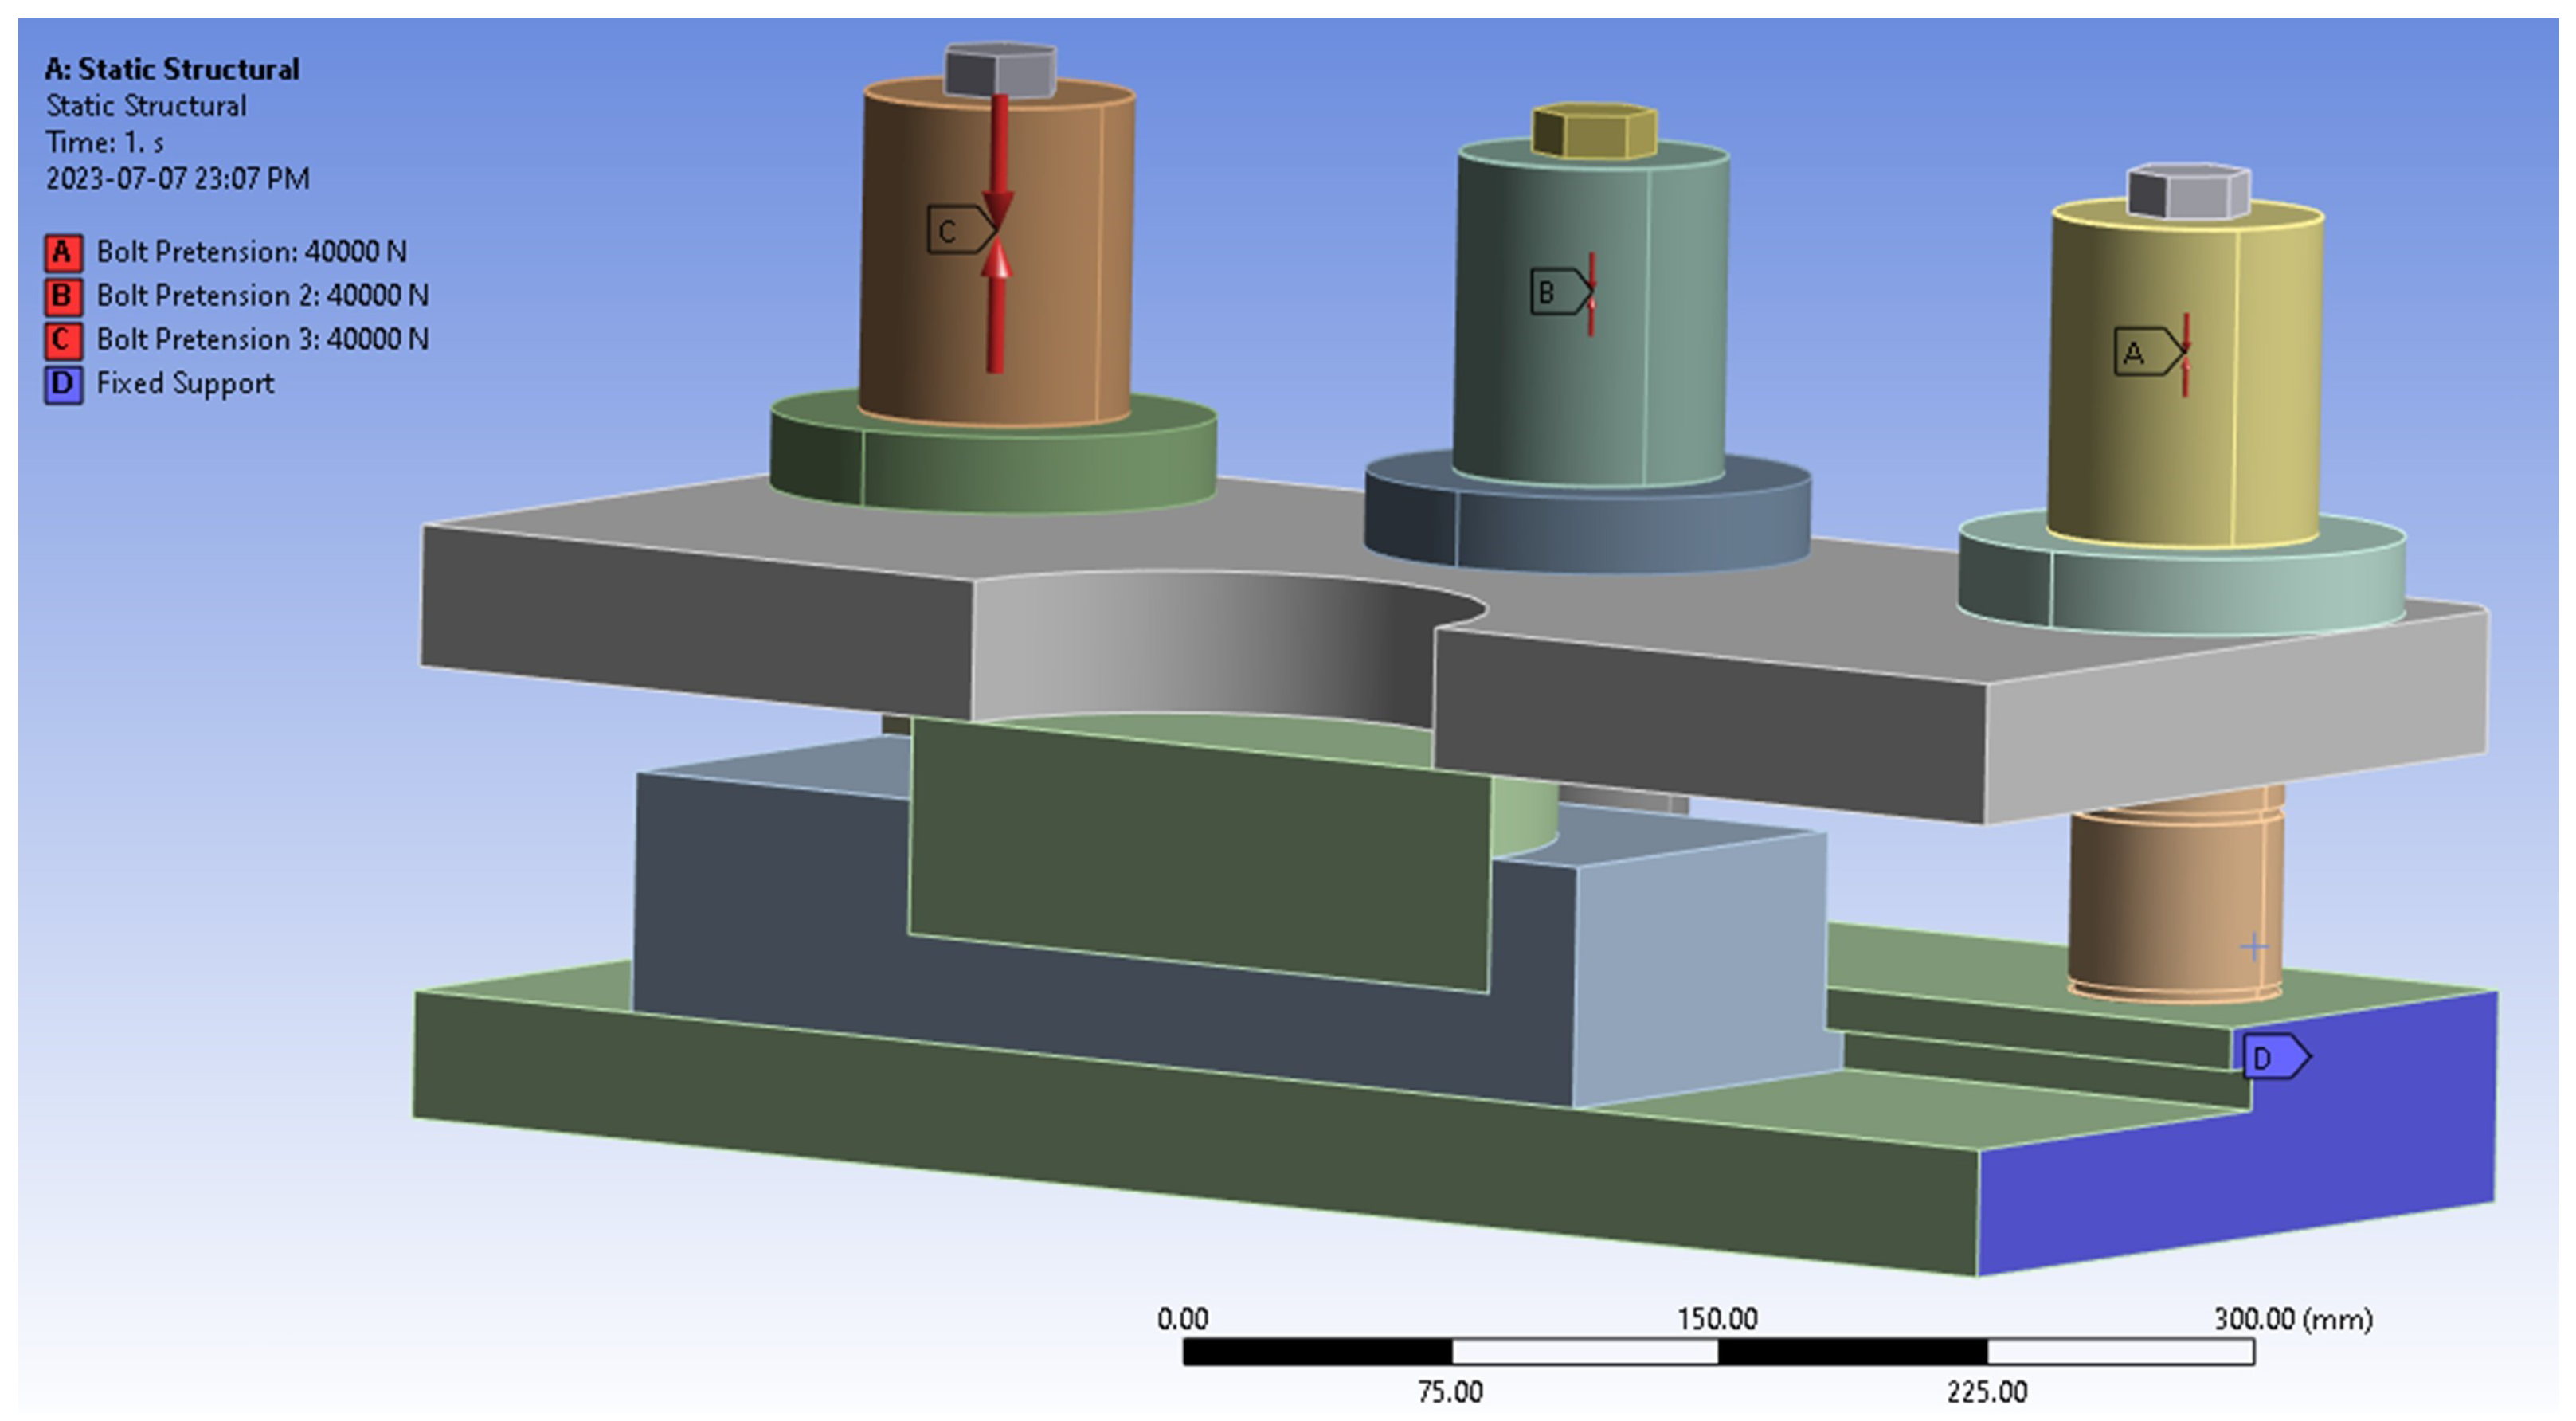
Task: Click the gray bolt head above cylinder C
Action: (1000, 70)
